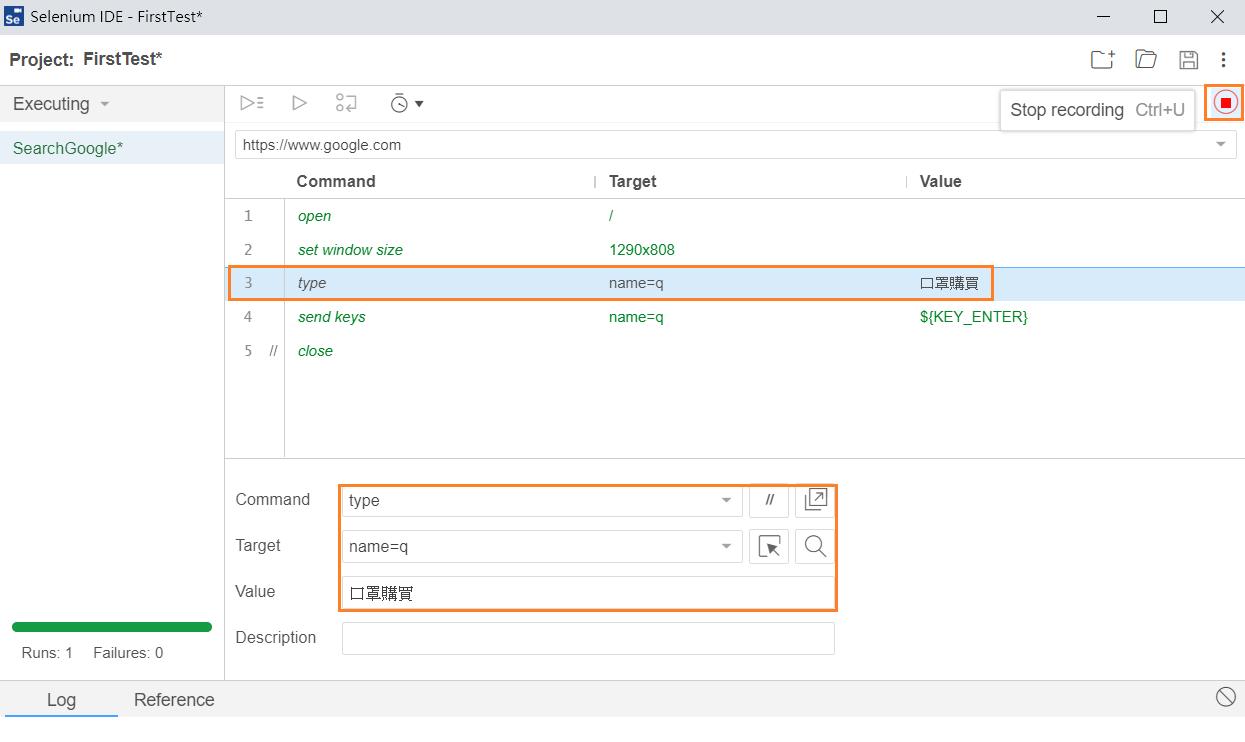Open the test execution speed control
Viewport: 1245px width, 742px height.
coord(406,103)
